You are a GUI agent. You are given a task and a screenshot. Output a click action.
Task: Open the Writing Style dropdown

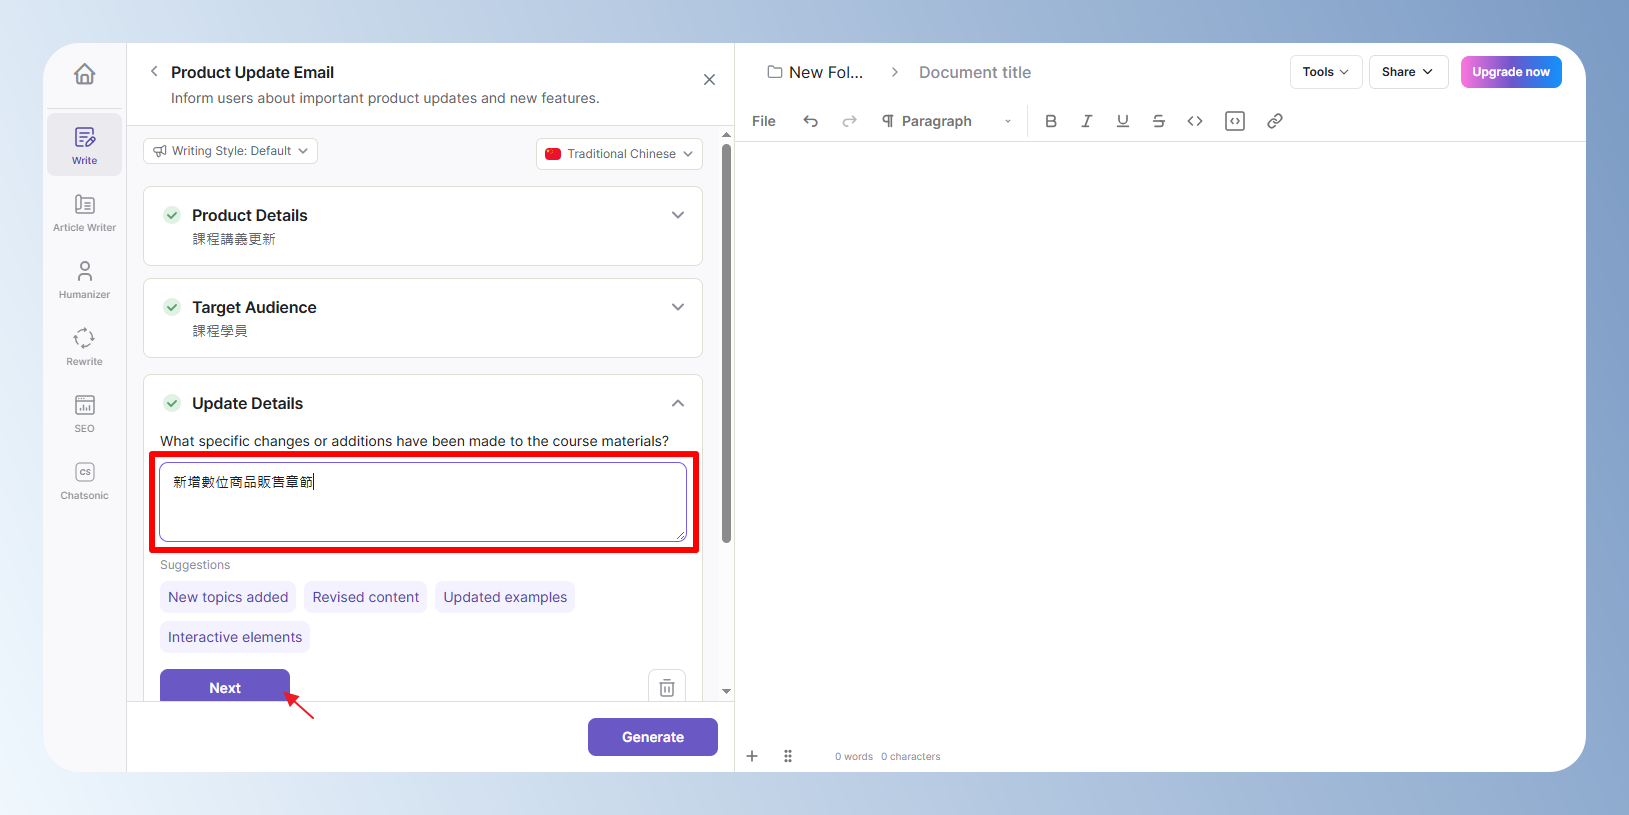(x=231, y=151)
